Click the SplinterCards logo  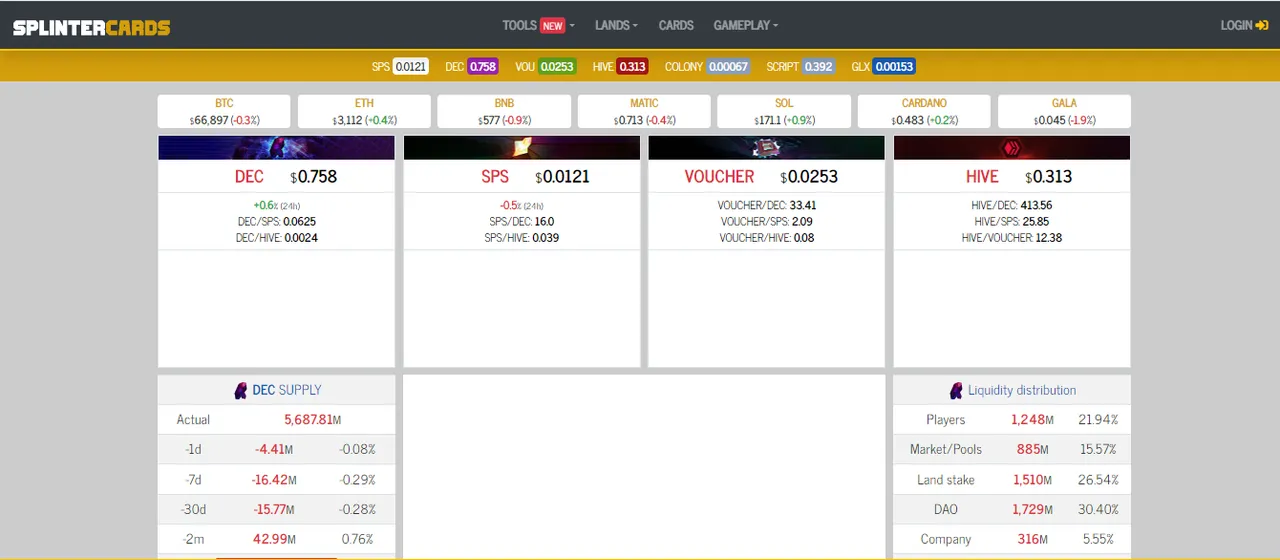(x=91, y=26)
